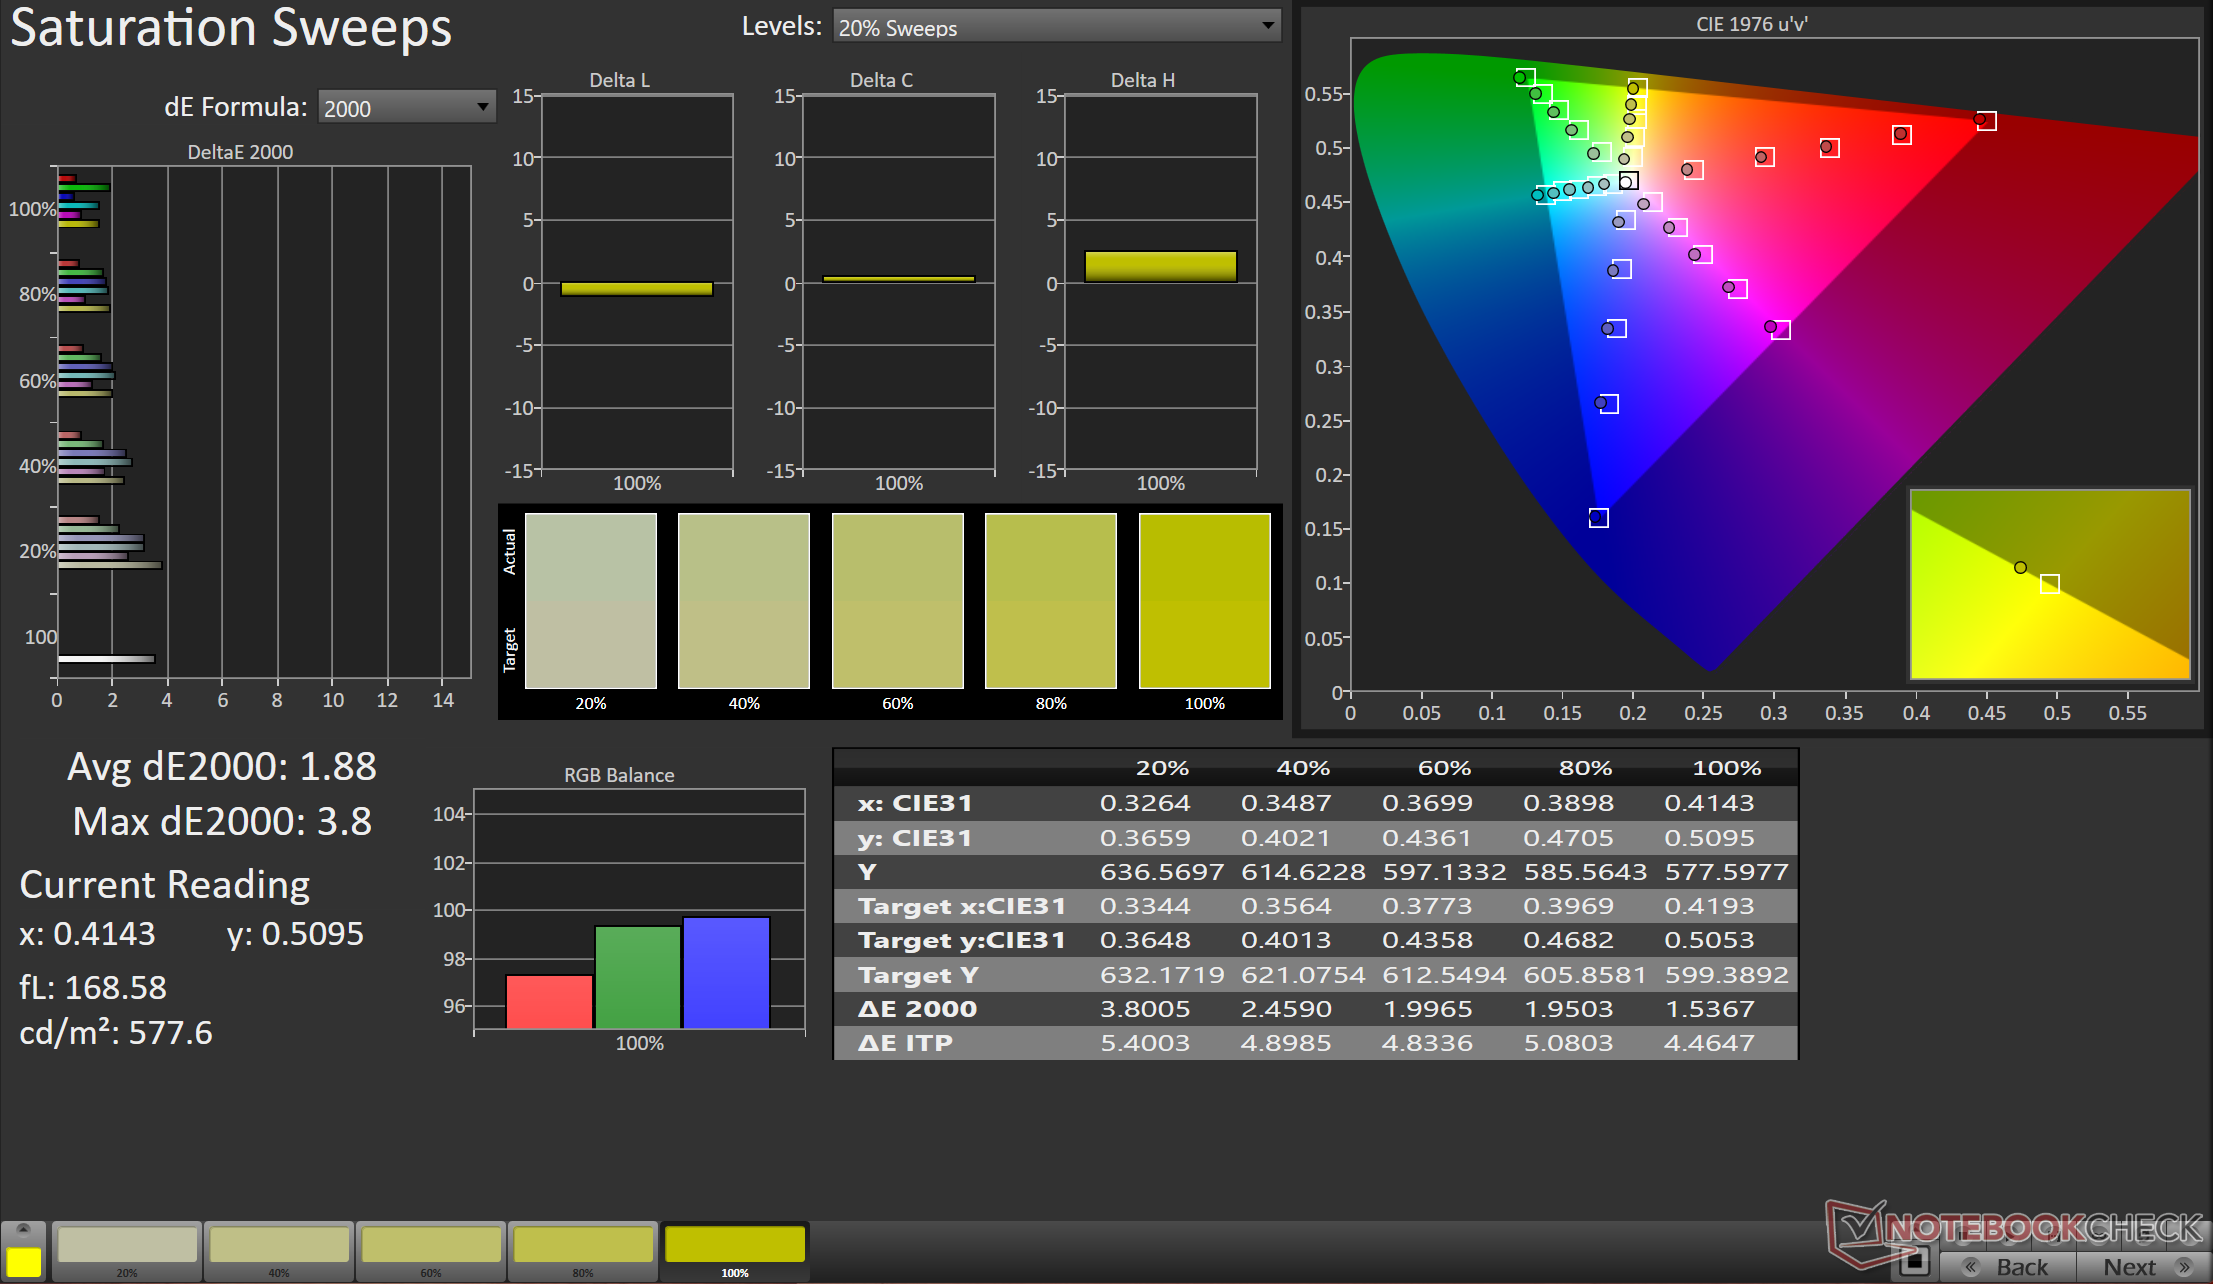Click the 100% red target square on CIE chart
Viewport: 2213px width, 1284px height.
point(1987,121)
